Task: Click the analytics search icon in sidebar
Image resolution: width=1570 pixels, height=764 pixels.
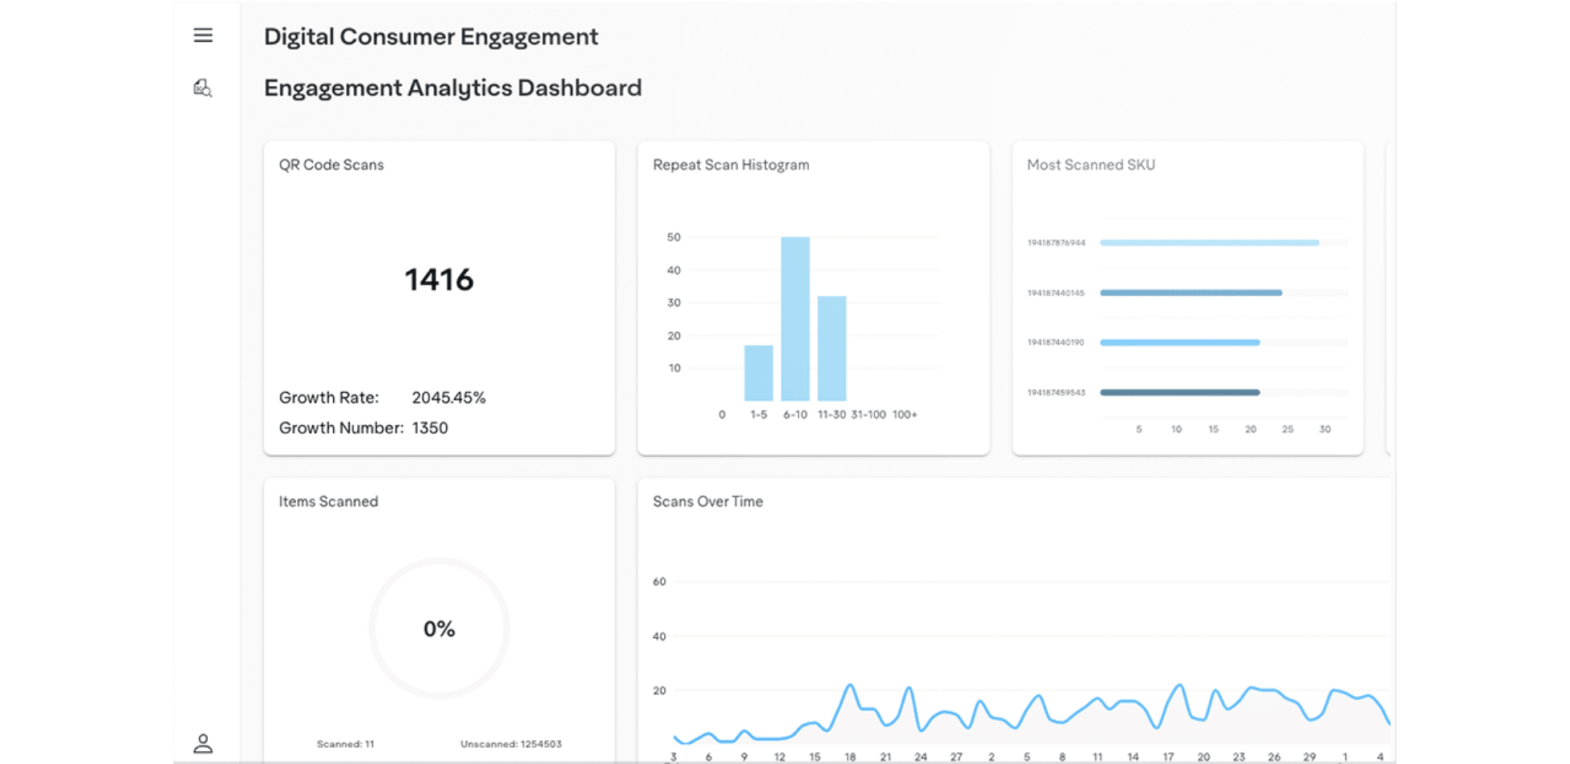Action: coord(203,88)
